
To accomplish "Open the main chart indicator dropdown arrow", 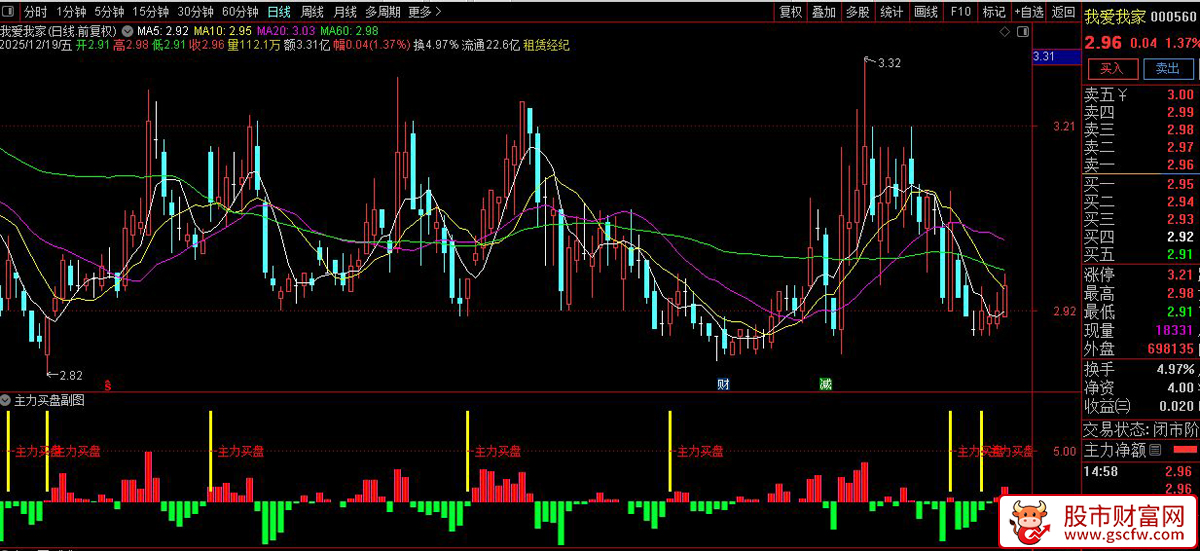I will 127,31.
